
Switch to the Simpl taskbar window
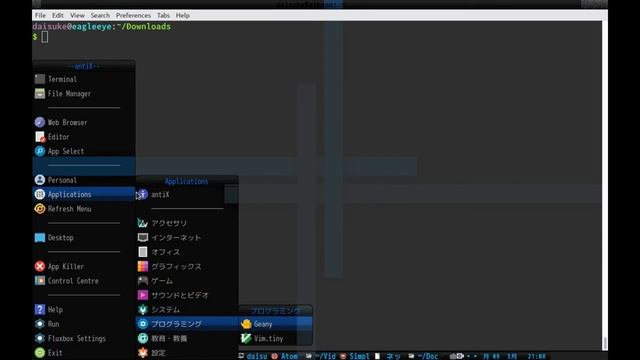pos(355,356)
